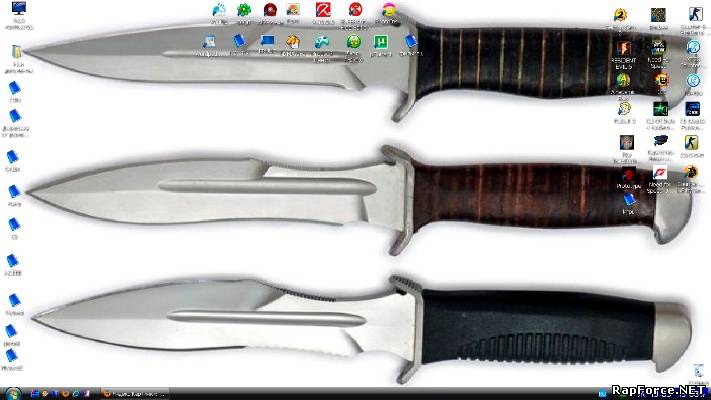Image resolution: width=711 pixels, height=400 pixels.
Task: Open the My Computer monitor icon
Action: (x=19, y=9)
